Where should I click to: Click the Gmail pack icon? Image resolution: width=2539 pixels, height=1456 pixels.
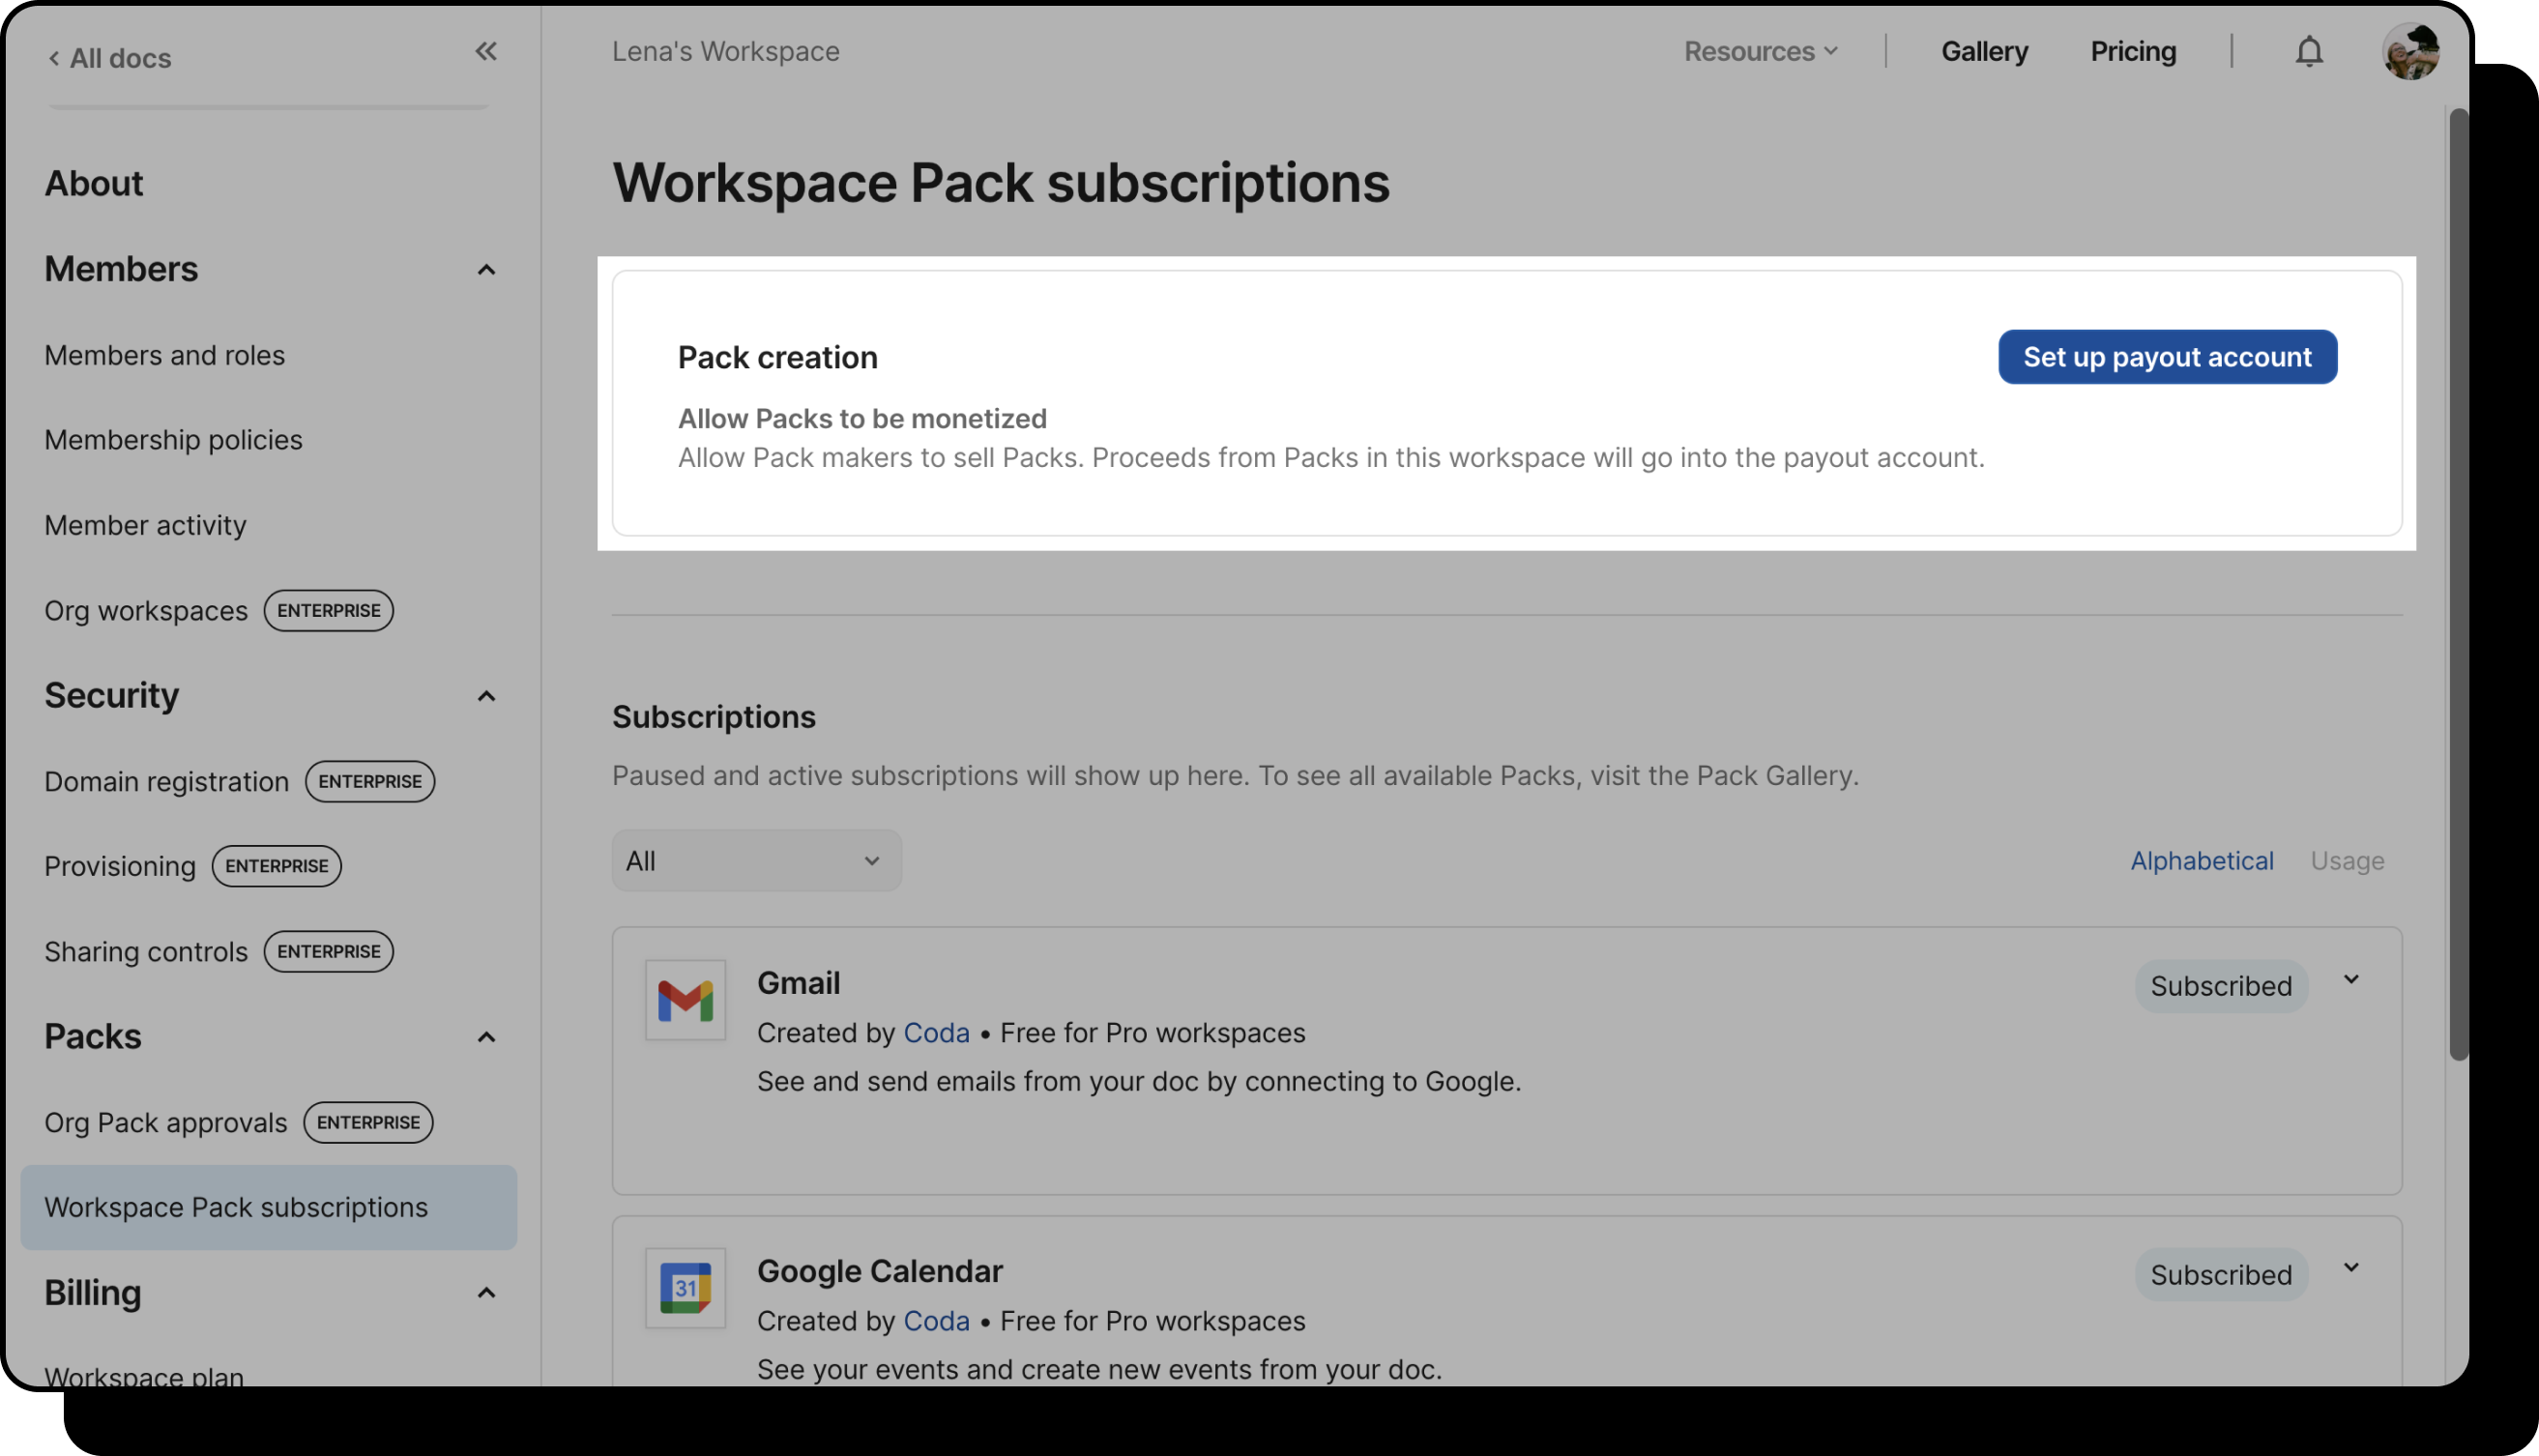[685, 1000]
